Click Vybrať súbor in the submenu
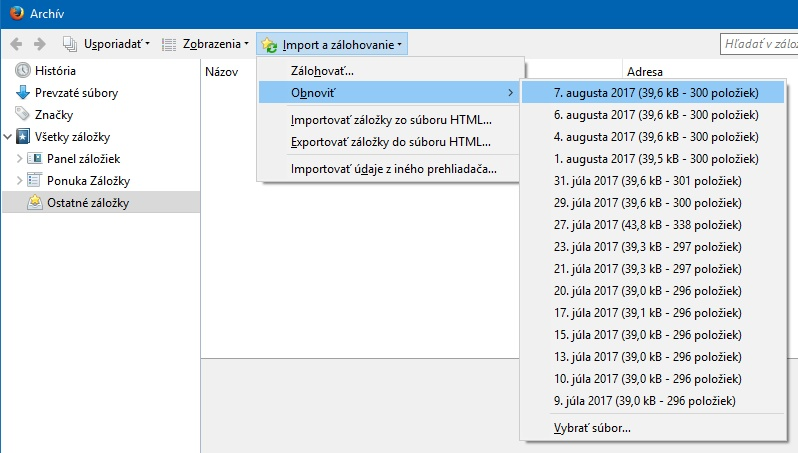This screenshot has width=798, height=453. click(592, 428)
